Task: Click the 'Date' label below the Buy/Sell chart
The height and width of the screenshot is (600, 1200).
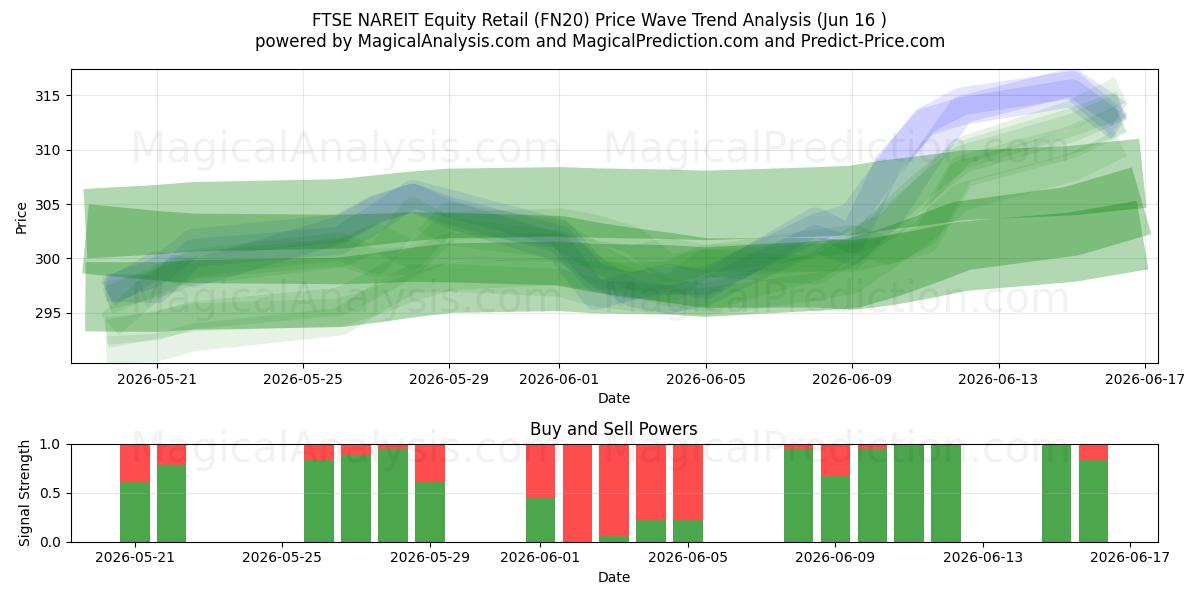Action: 614,577
